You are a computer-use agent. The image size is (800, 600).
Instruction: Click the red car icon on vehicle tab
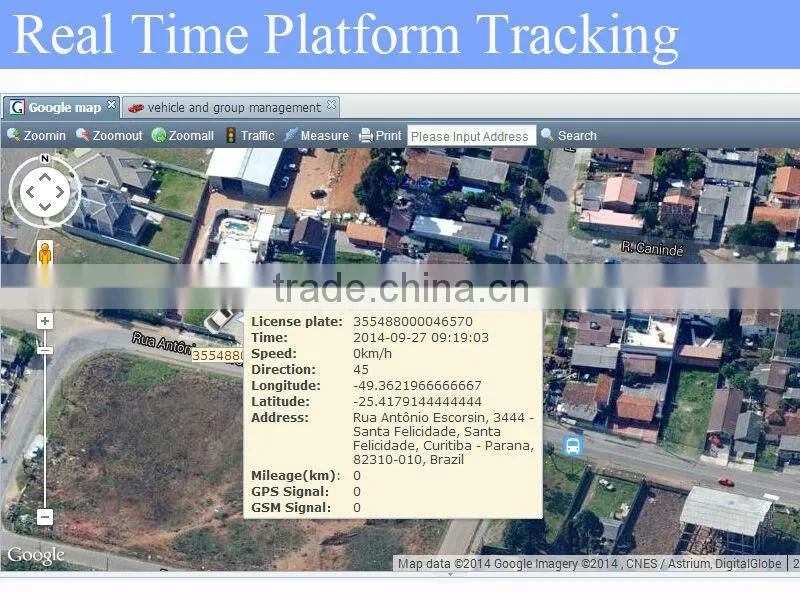click(x=136, y=108)
